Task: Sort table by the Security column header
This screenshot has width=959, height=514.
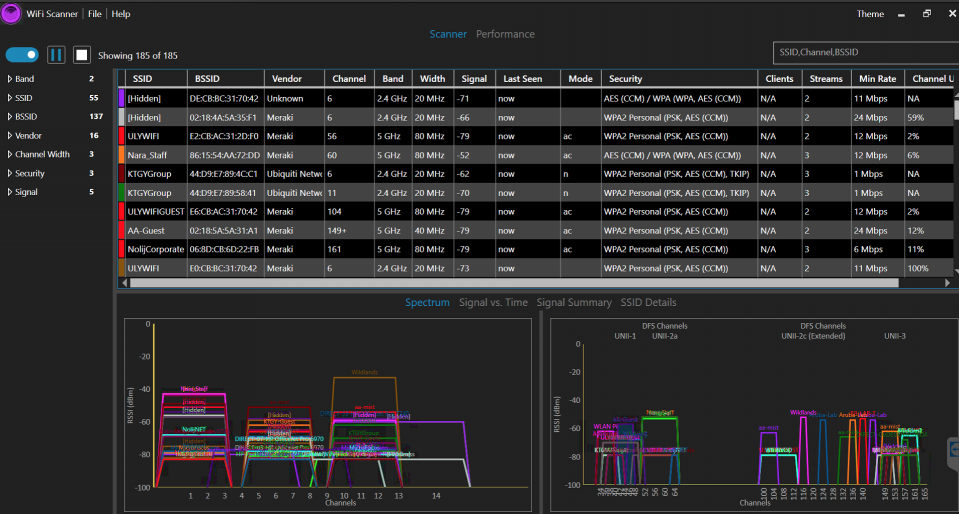Action: click(x=679, y=78)
